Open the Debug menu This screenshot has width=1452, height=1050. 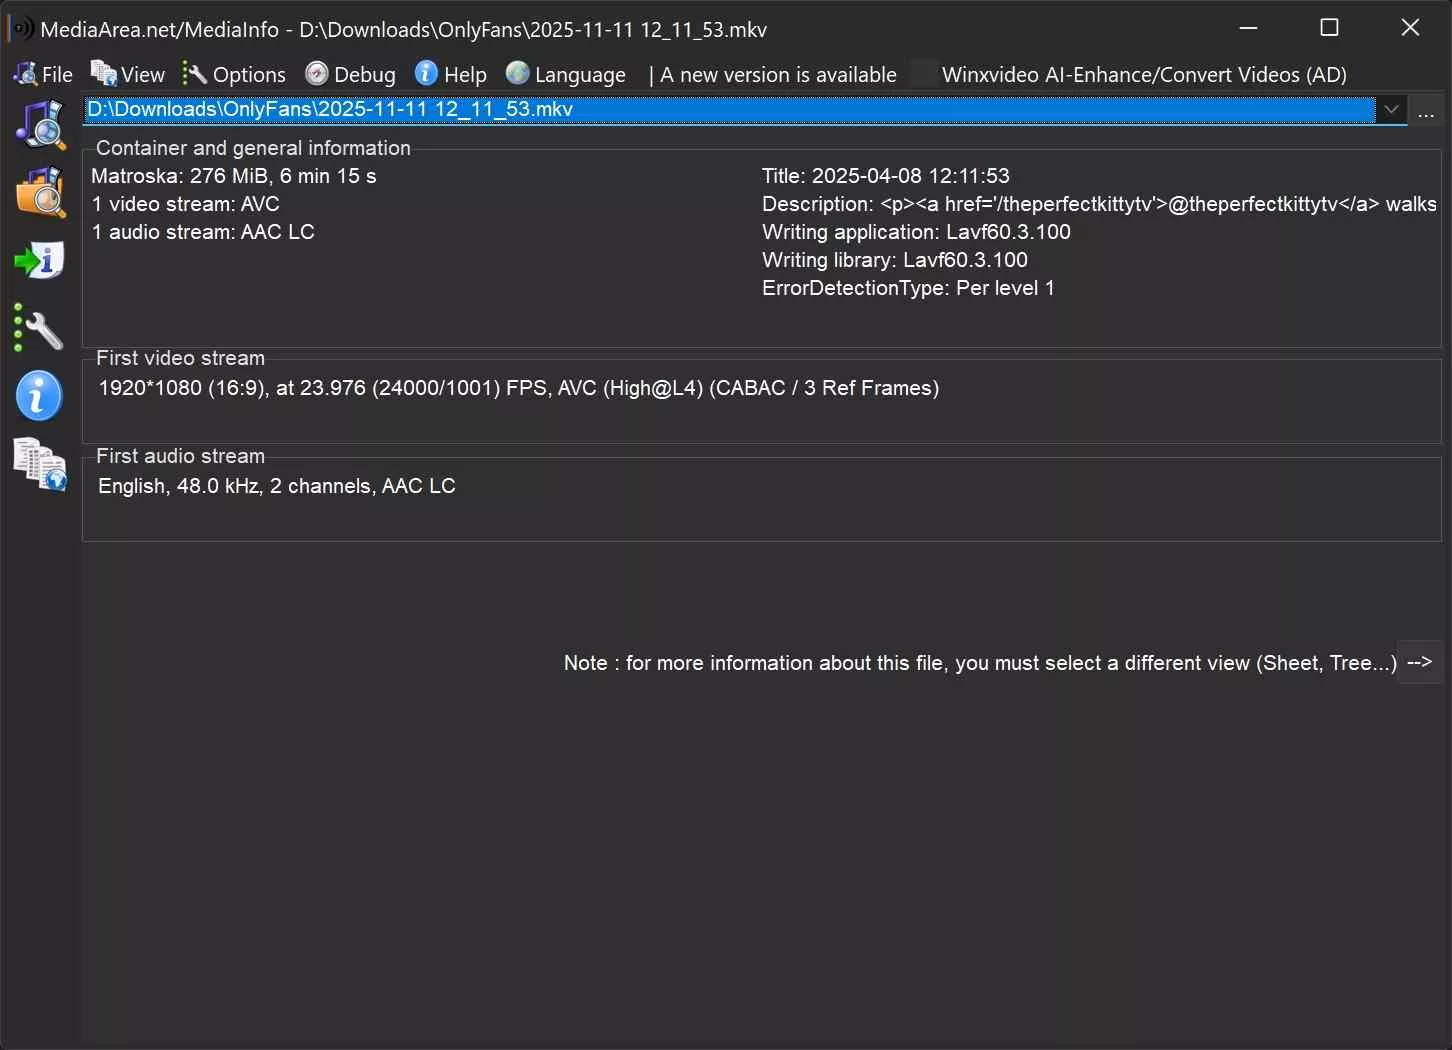[351, 75]
